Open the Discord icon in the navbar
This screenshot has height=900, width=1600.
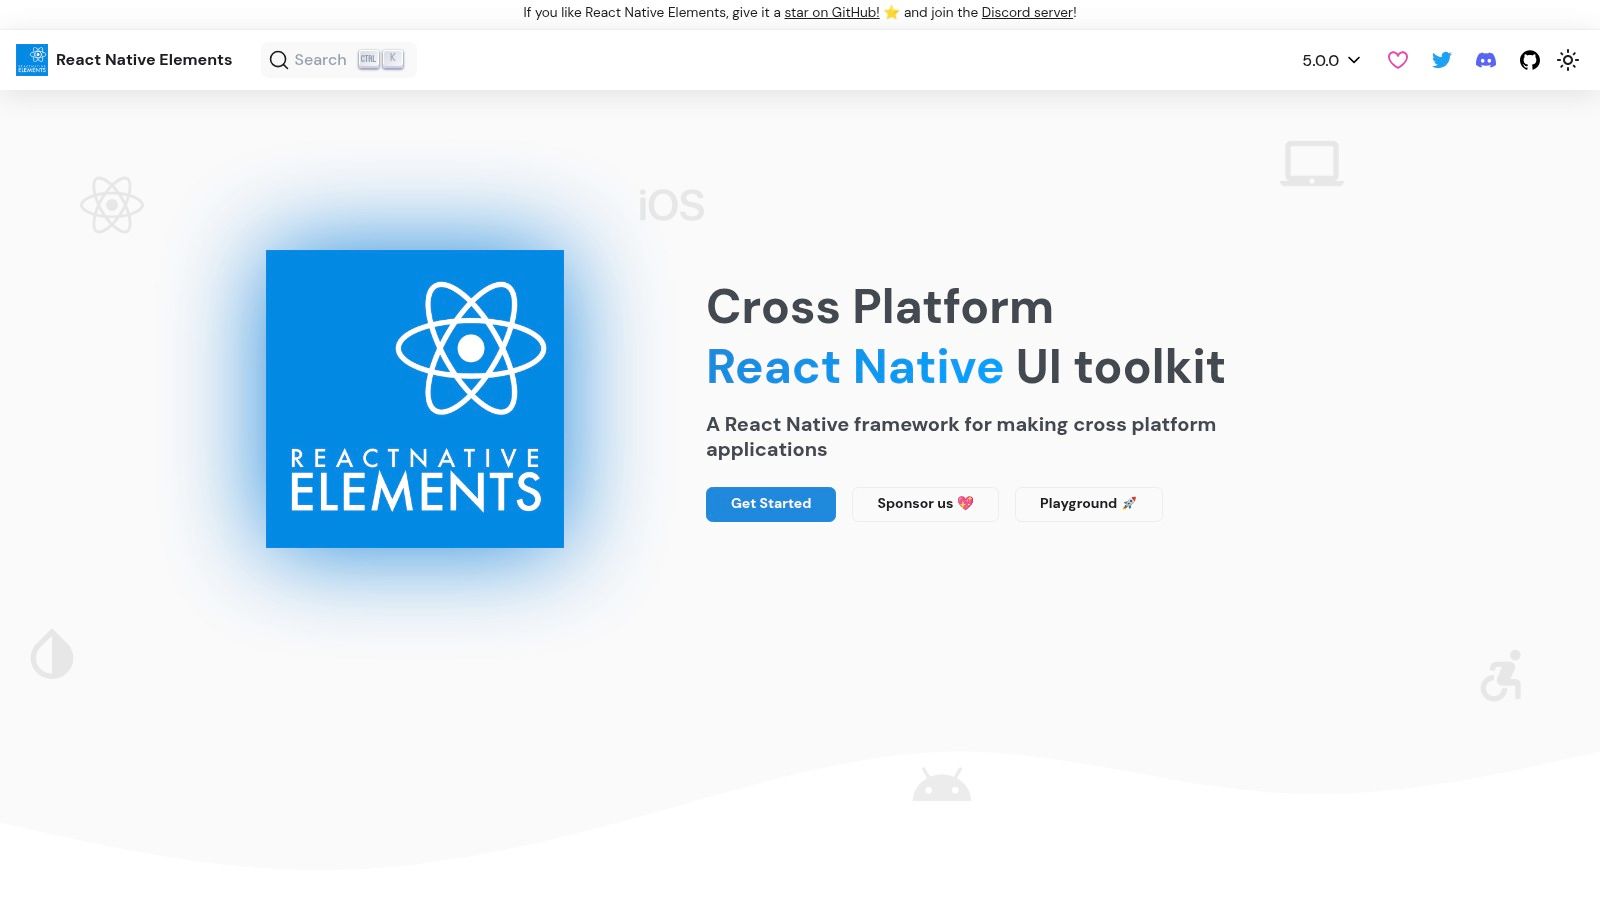click(x=1485, y=60)
